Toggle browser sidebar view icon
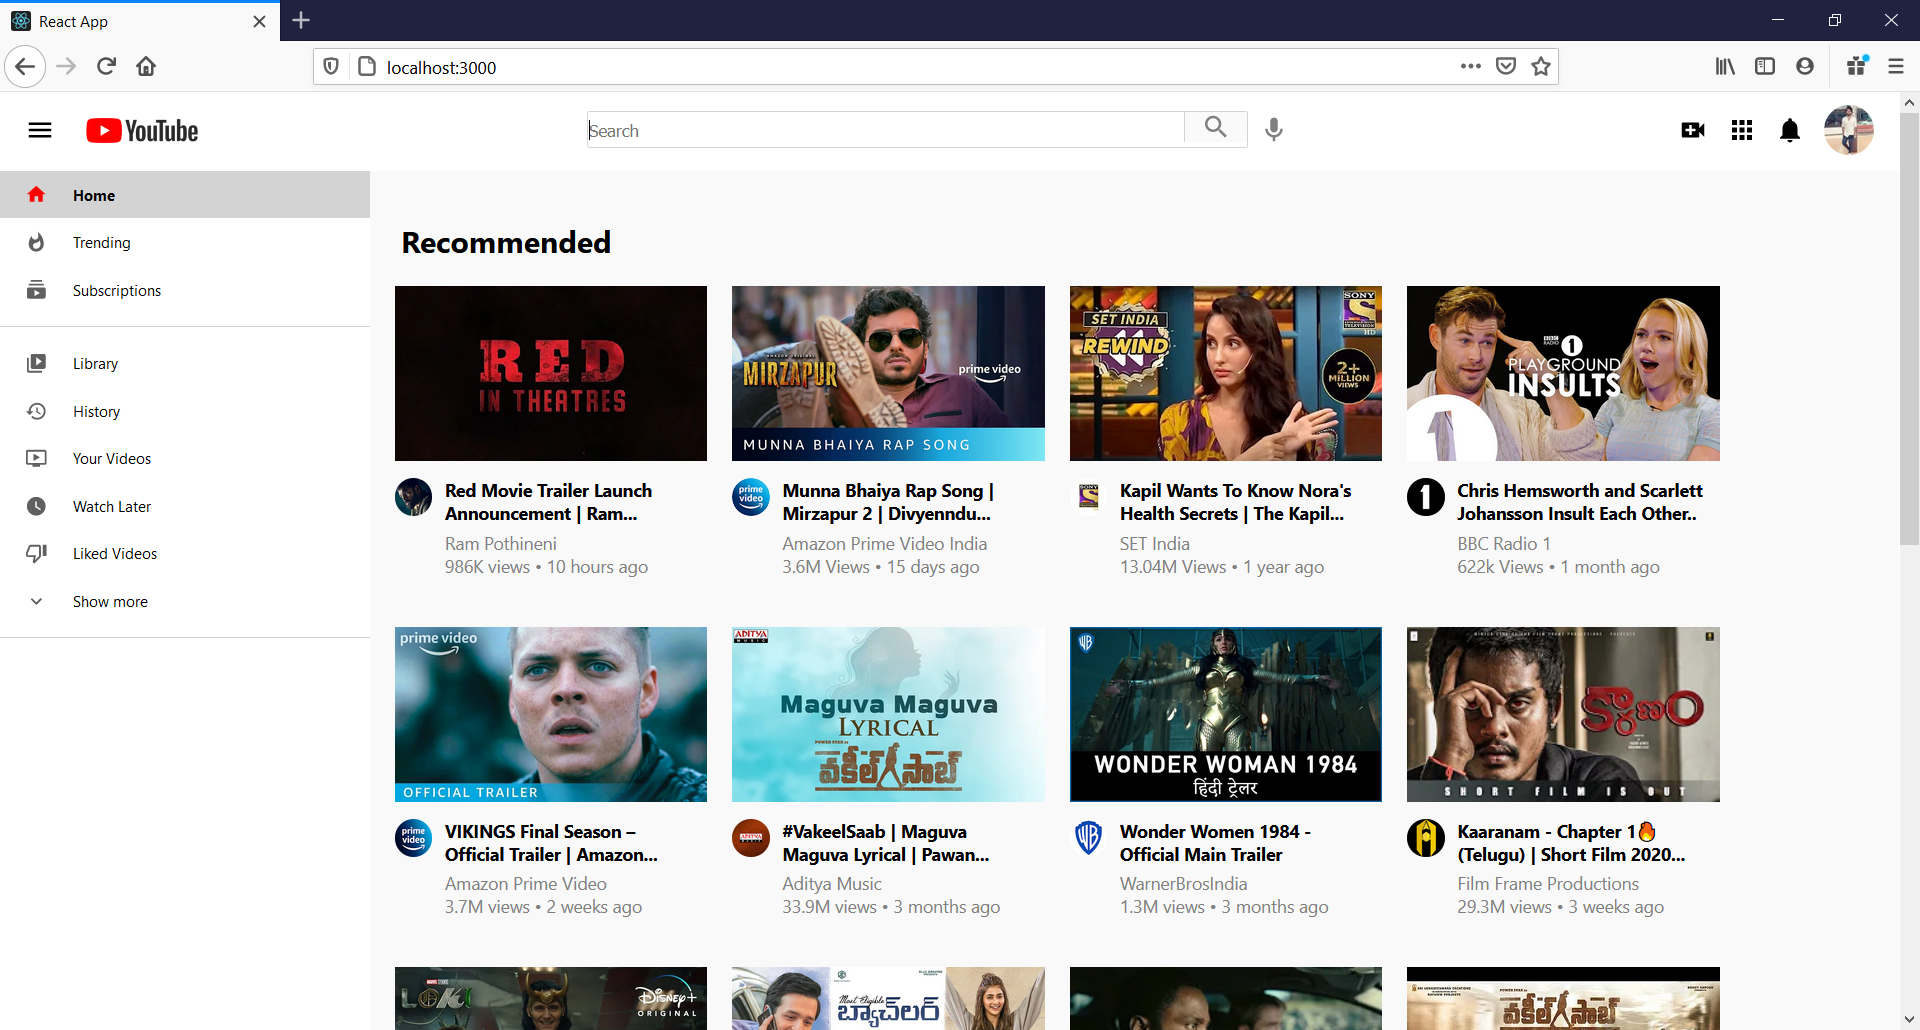The width and height of the screenshot is (1920, 1030). point(1765,67)
